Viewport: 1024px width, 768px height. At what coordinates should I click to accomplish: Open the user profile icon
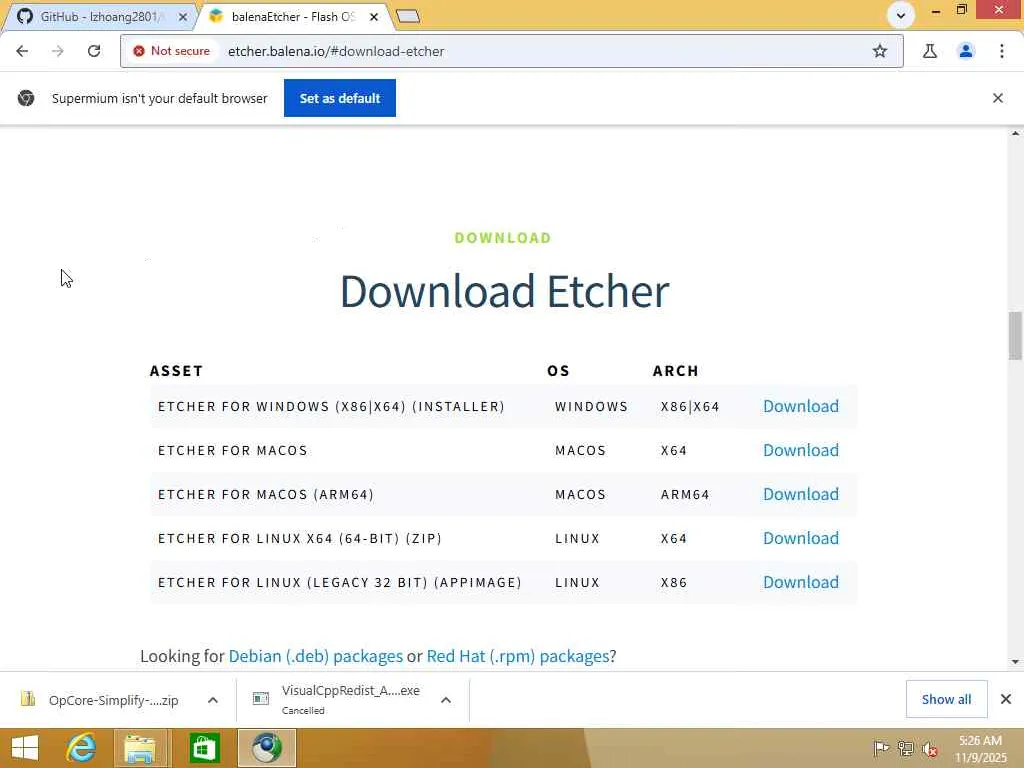[x=966, y=51]
